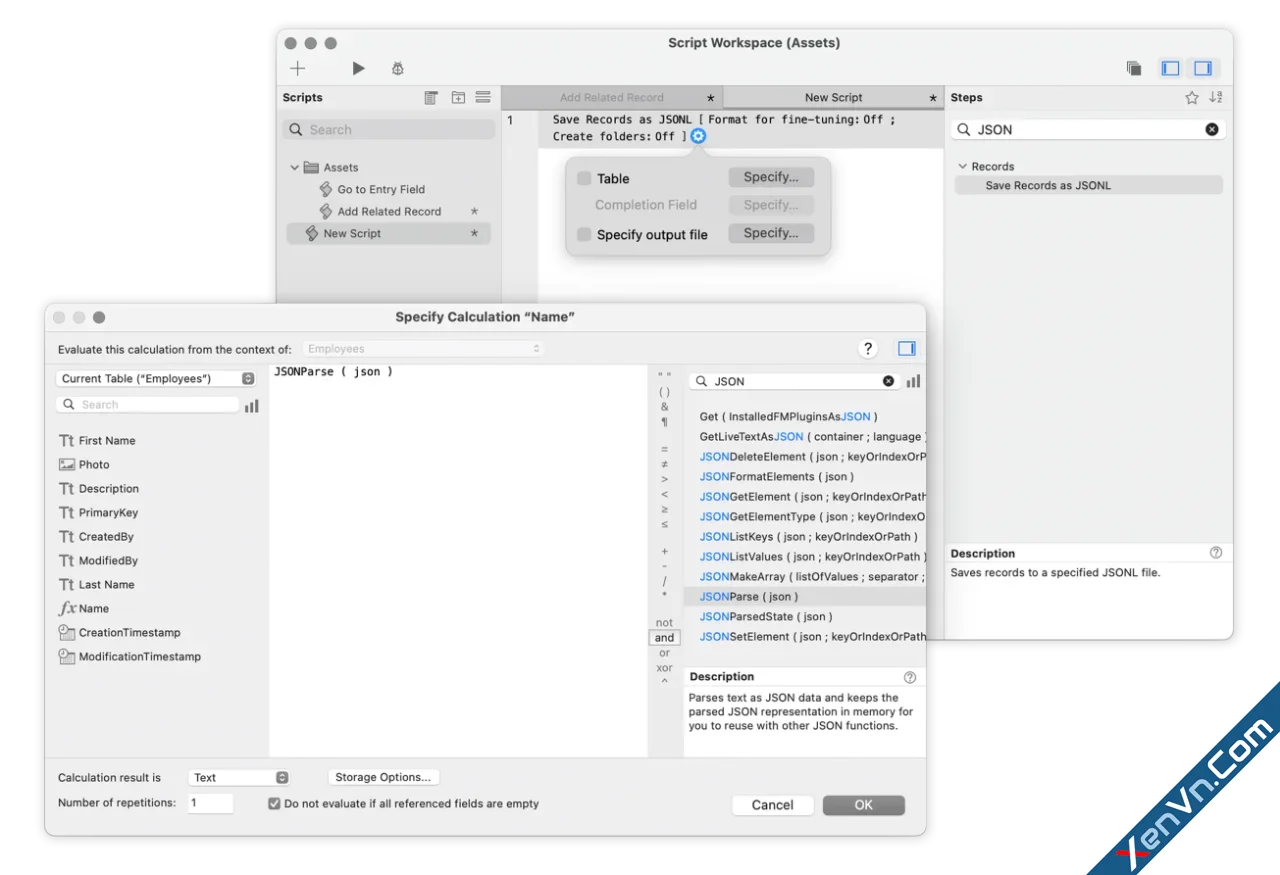Image resolution: width=1280 pixels, height=875 pixels.
Task: Click the copy windows icon in Script Workspace
Action: tap(1134, 68)
